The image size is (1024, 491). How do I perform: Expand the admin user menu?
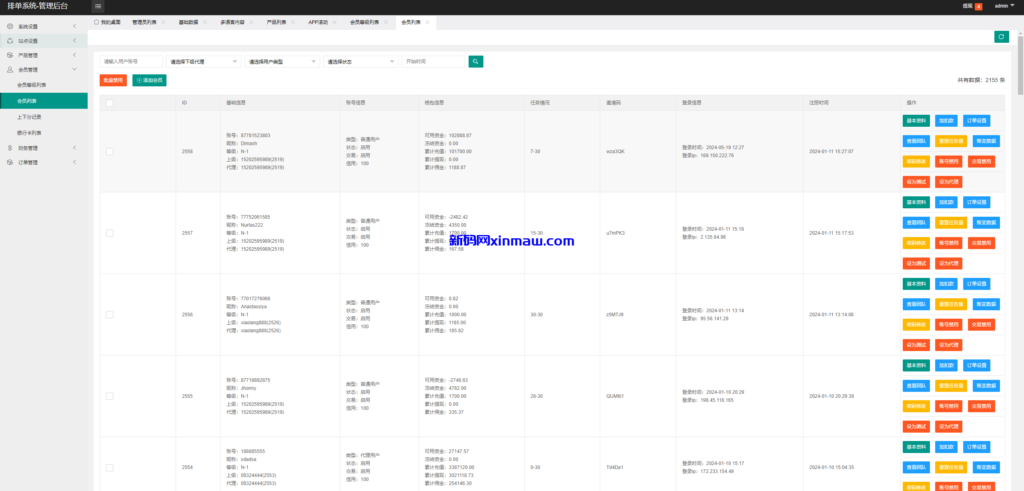1003,6
